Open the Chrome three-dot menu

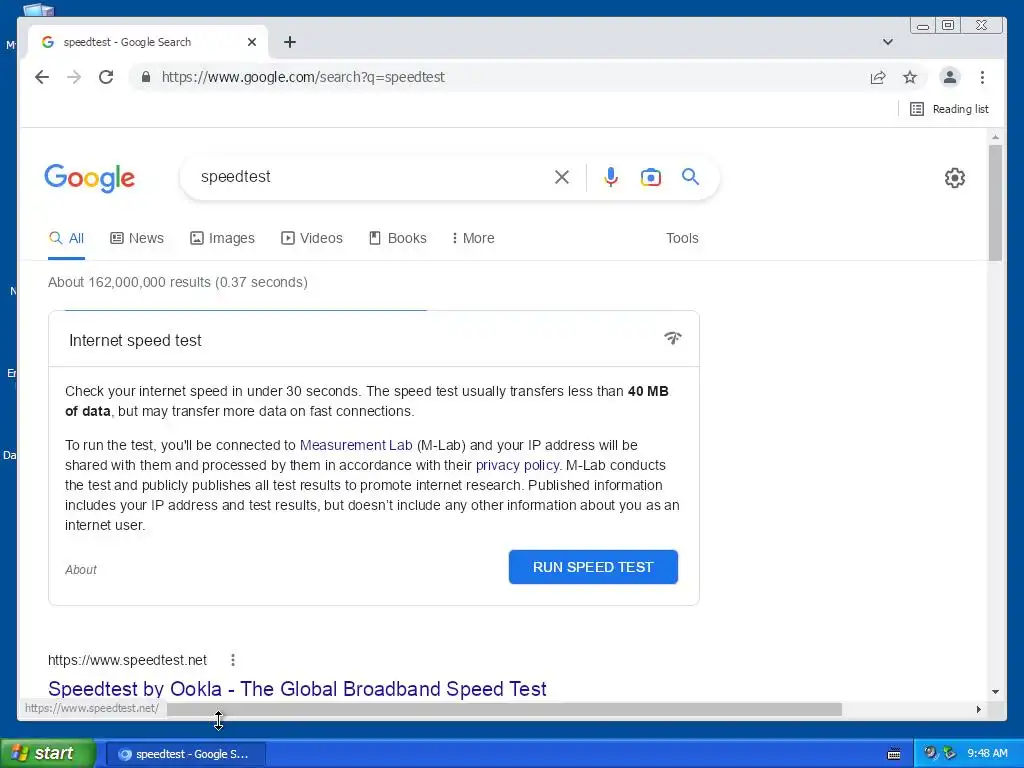982,77
